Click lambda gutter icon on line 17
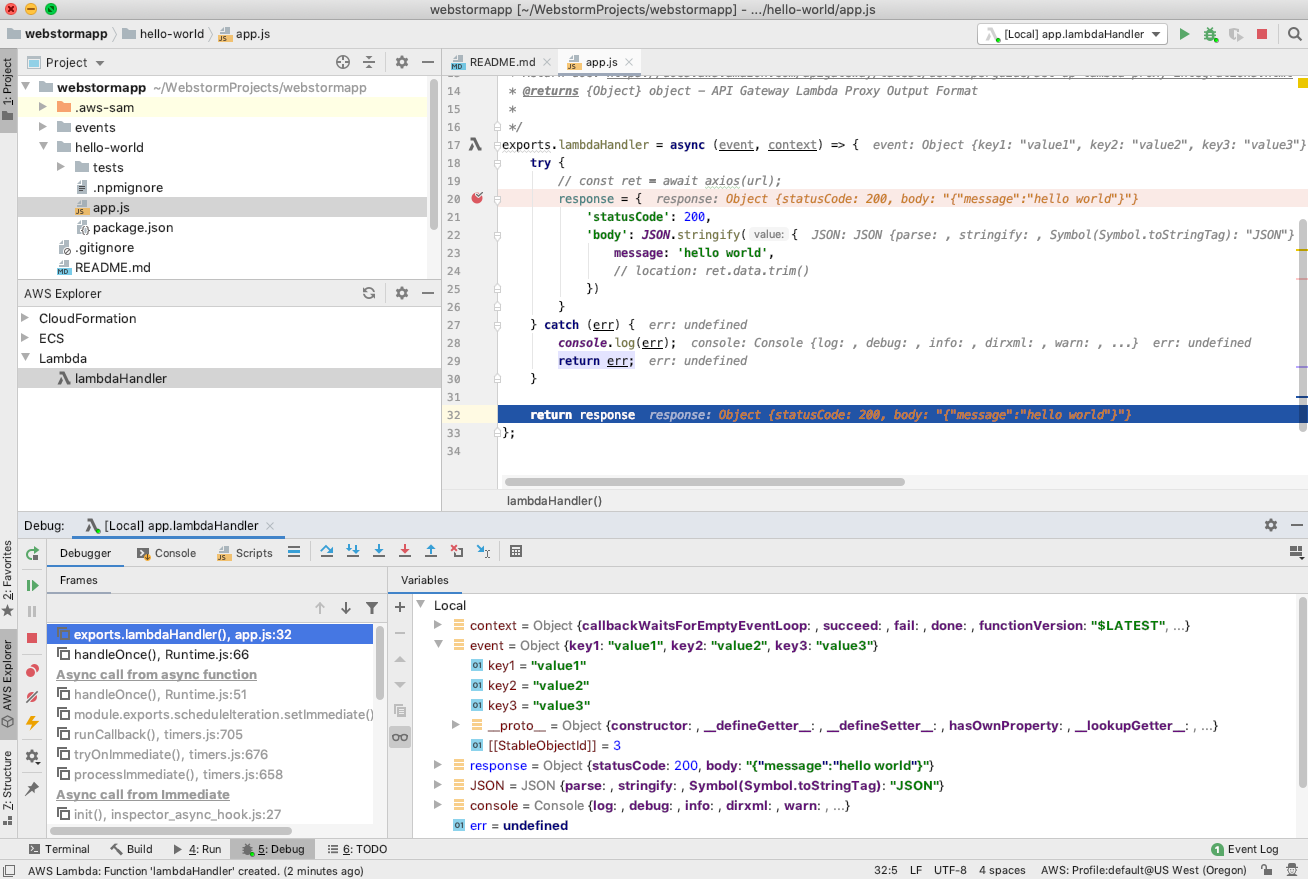1308x879 pixels. tap(476, 144)
